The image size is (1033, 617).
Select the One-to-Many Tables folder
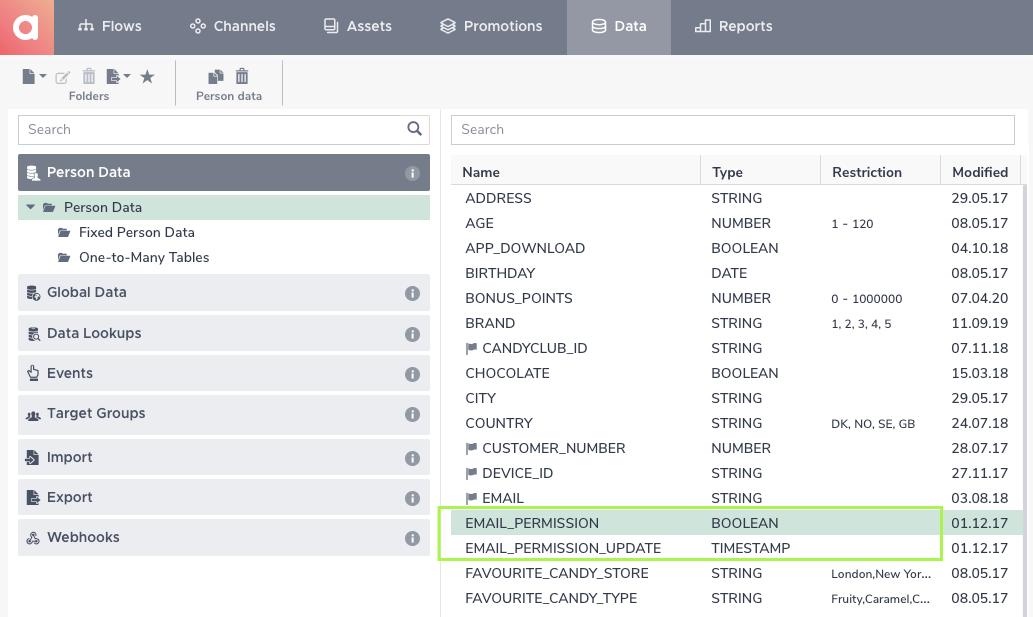coord(144,257)
